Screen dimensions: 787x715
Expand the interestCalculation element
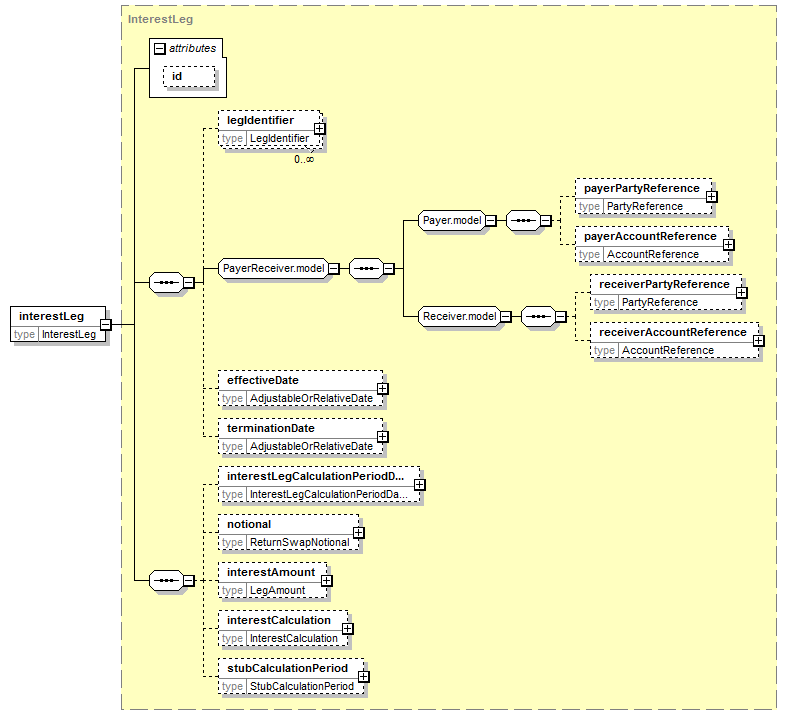[x=347, y=629]
